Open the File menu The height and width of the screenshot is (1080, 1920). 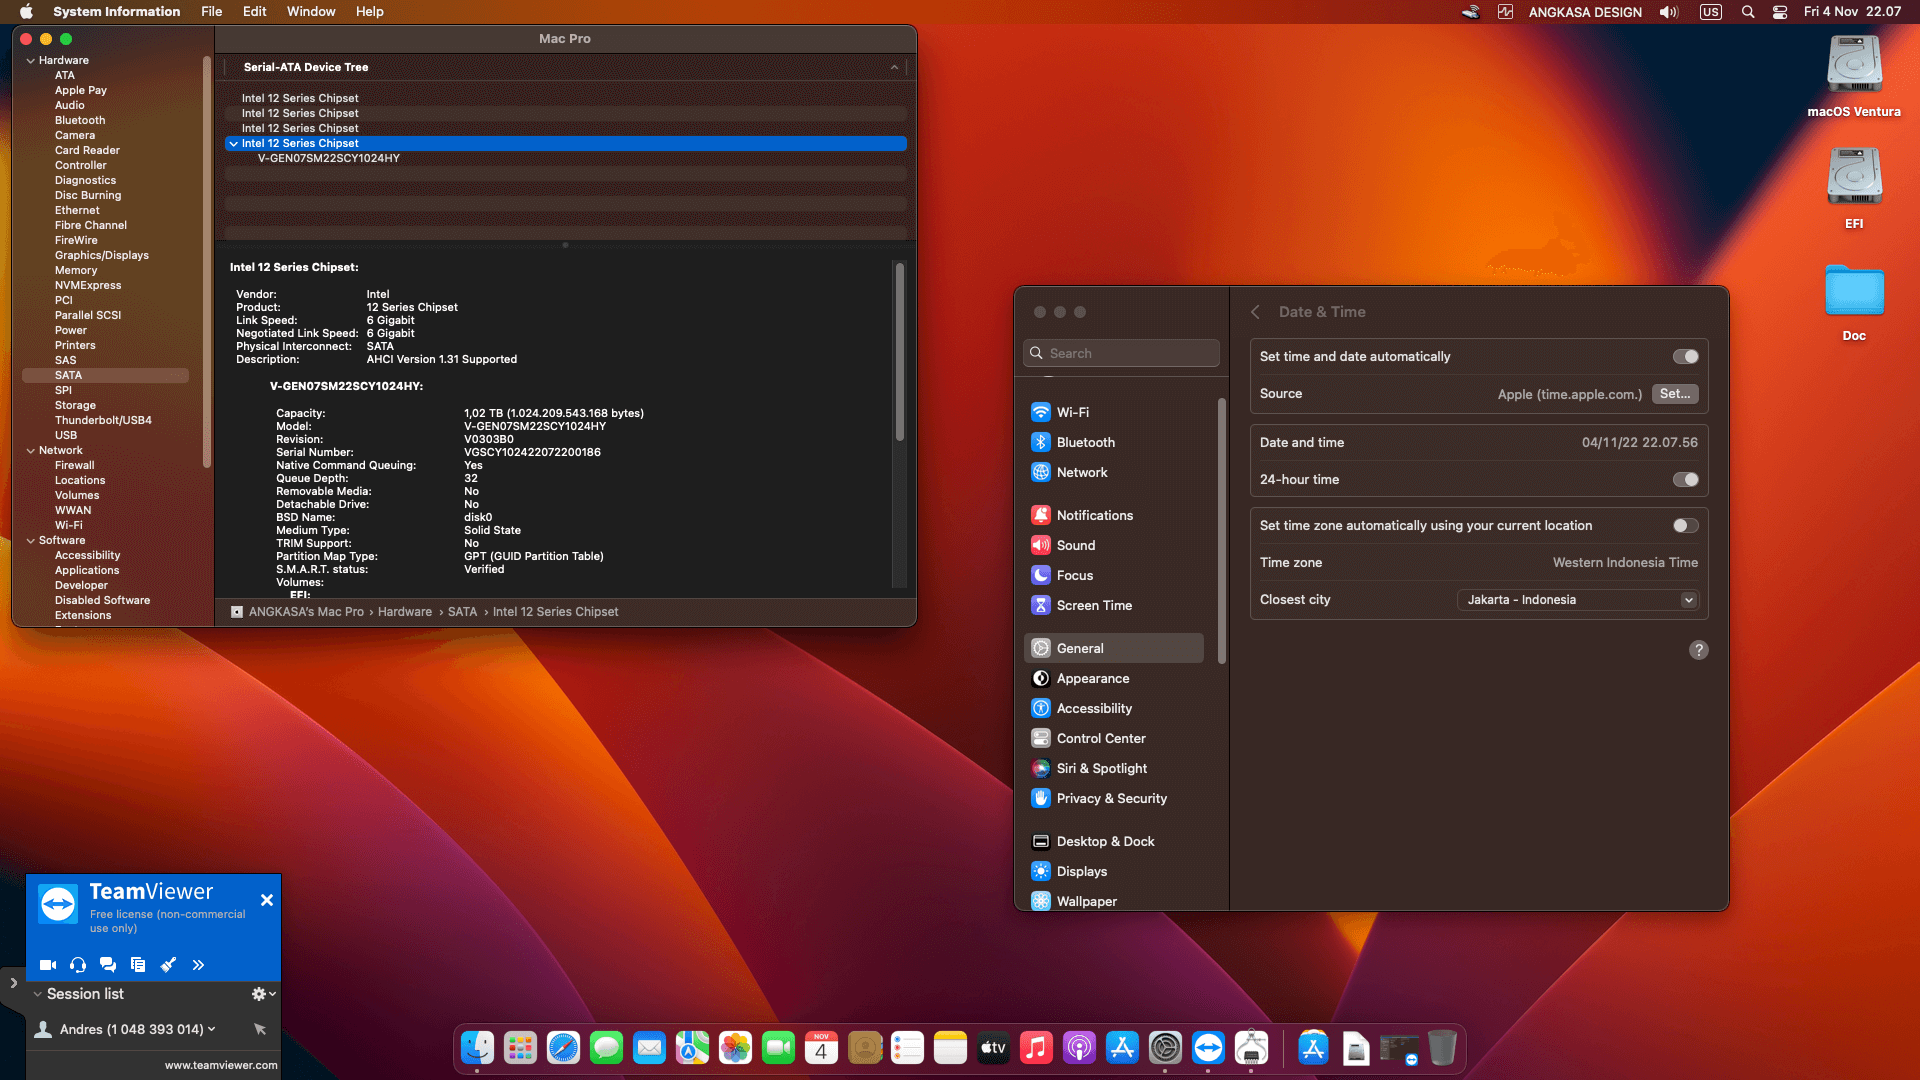coord(211,12)
